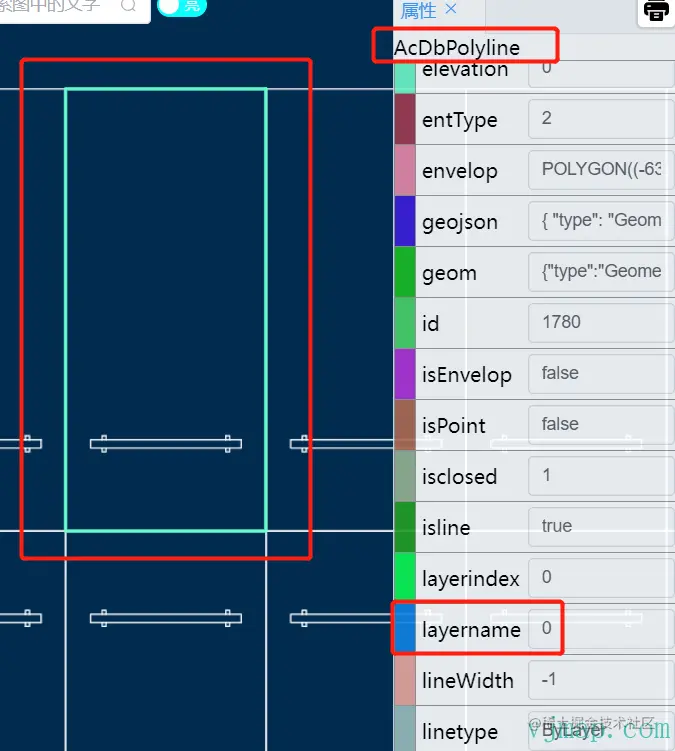The height and width of the screenshot is (751, 675).
Task: Click the geojson property label
Action: pos(459,222)
